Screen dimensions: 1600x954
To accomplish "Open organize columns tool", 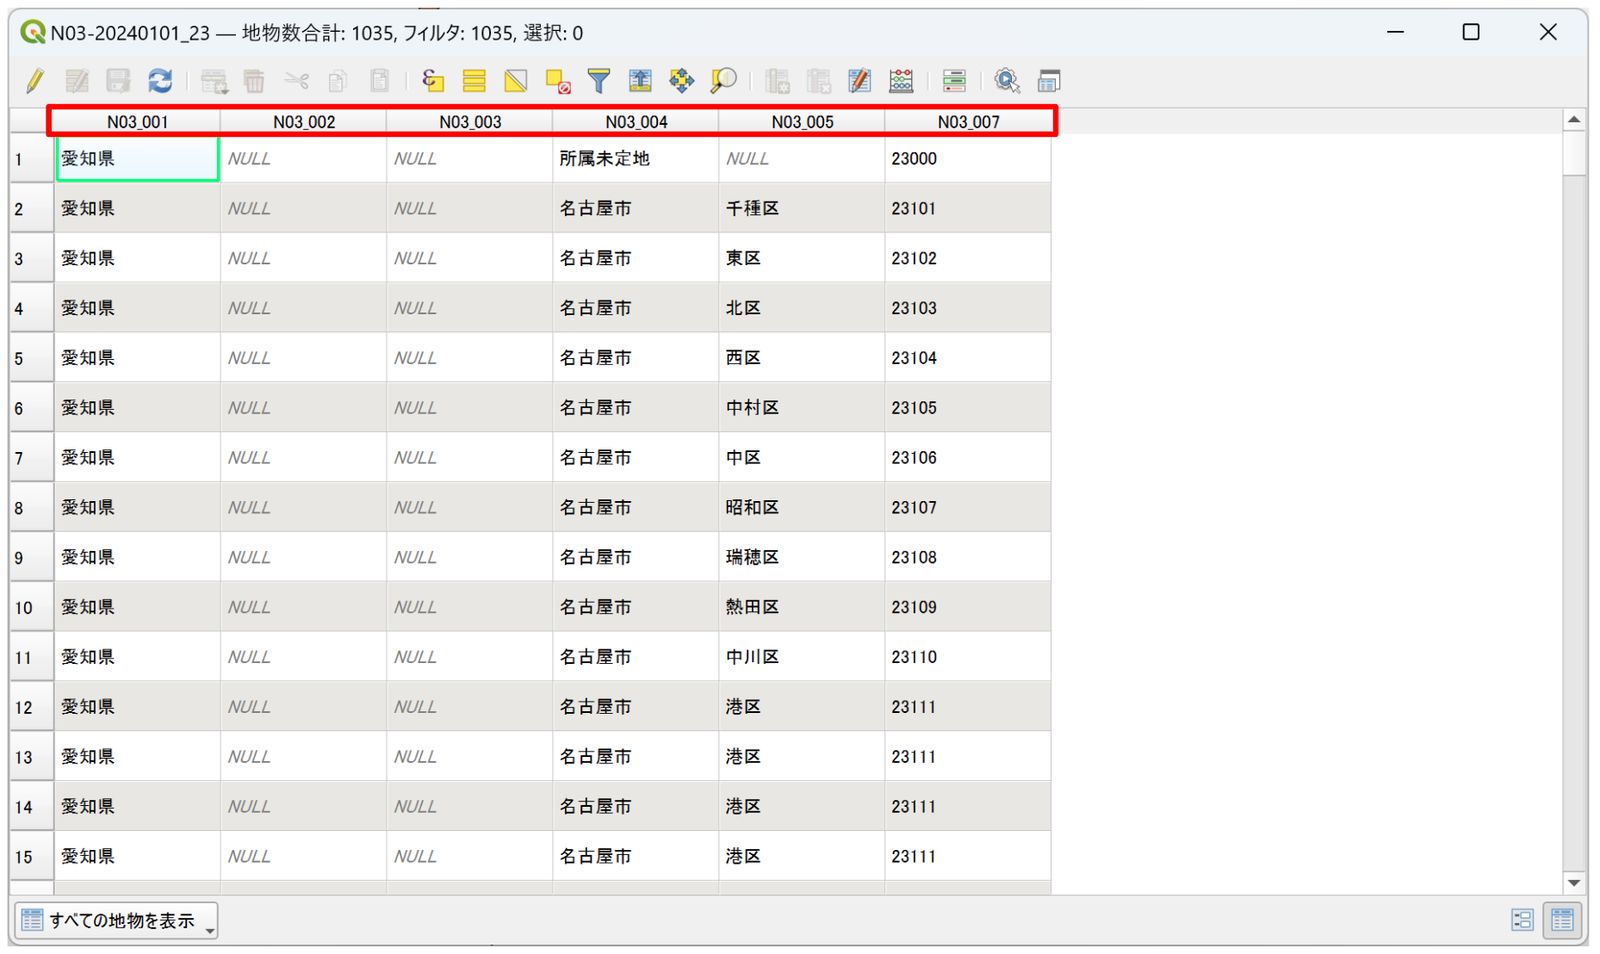I will [x=860, y=81].
